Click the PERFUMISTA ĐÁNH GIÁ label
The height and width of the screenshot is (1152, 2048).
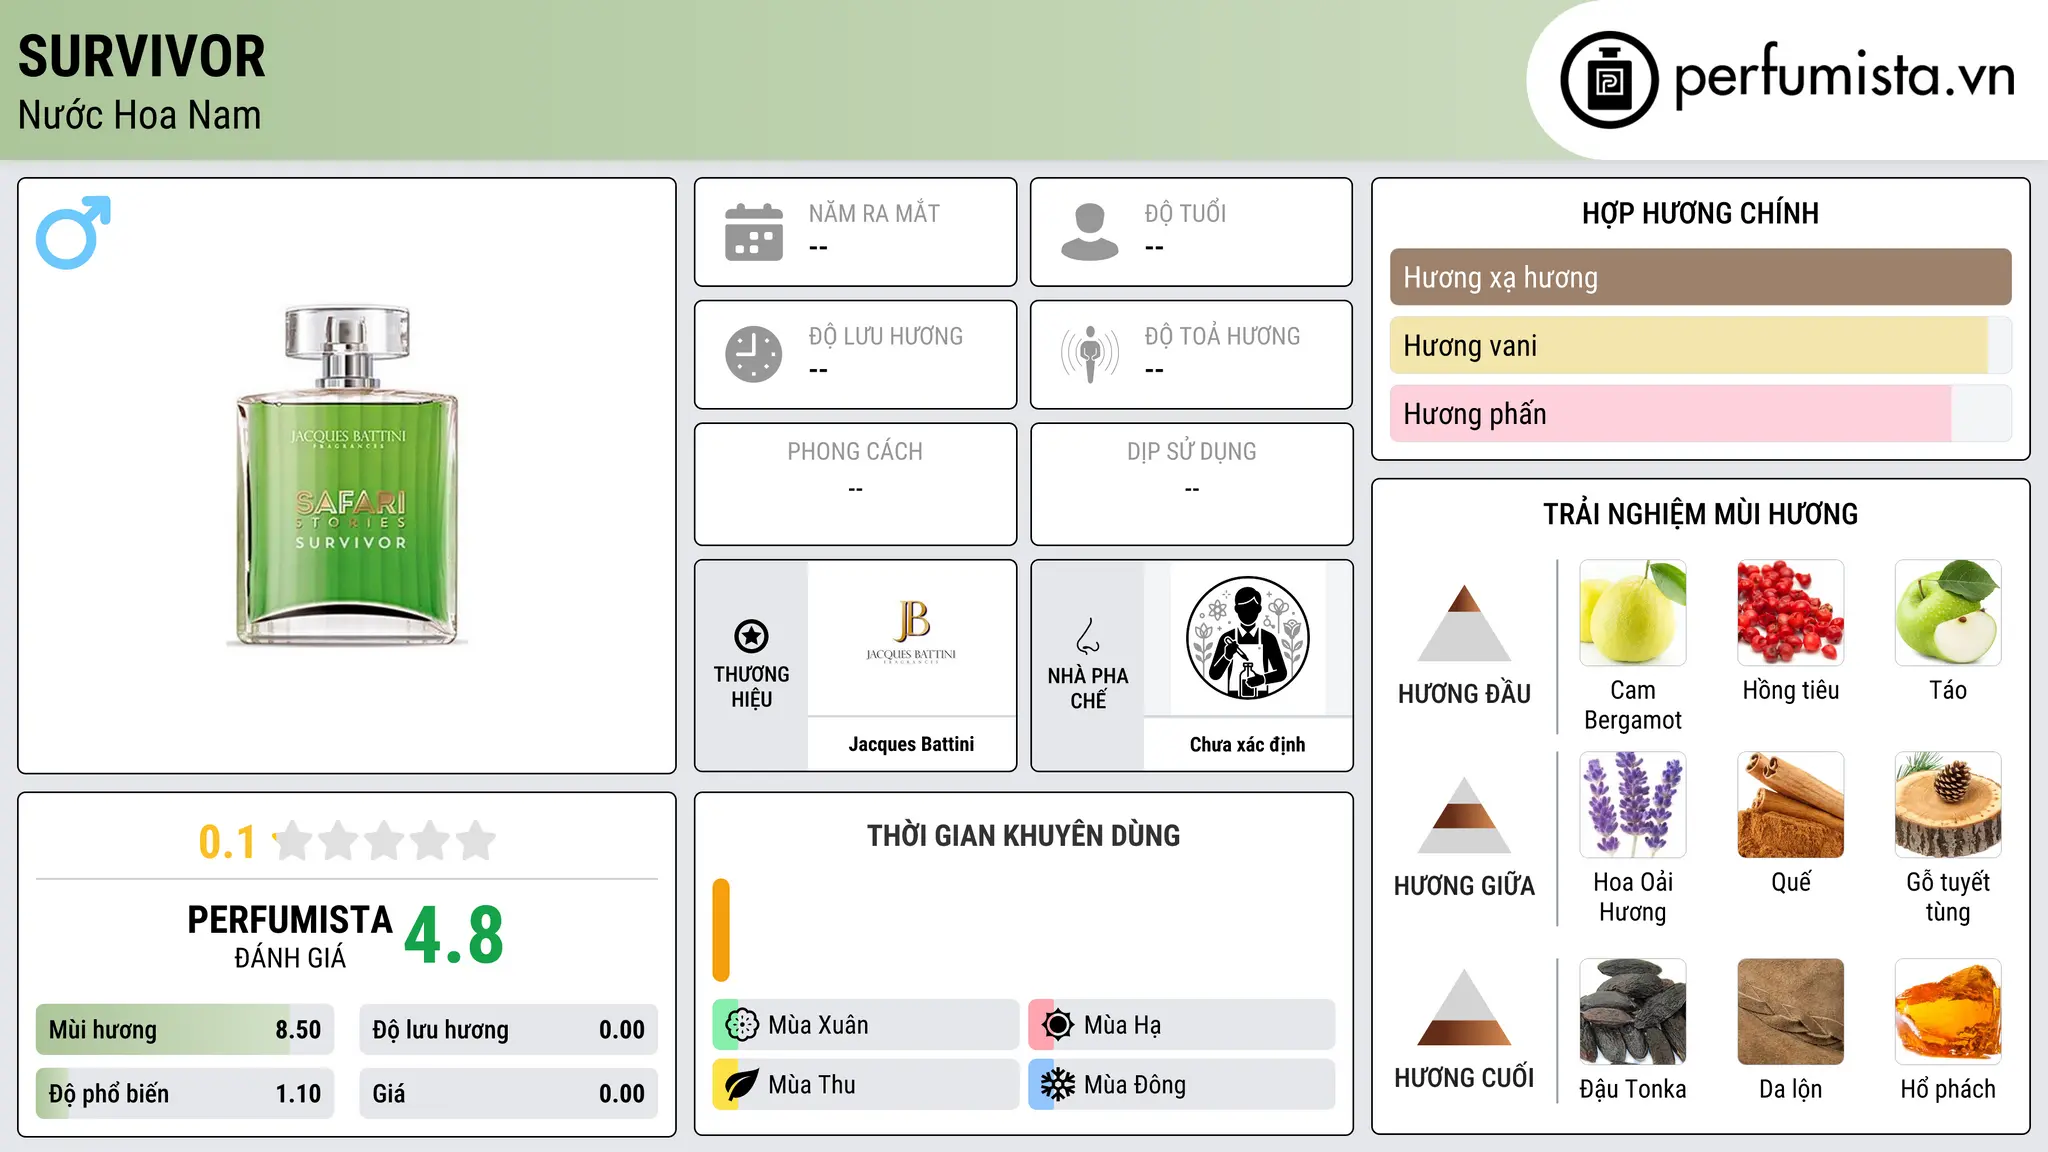[290, 936]
